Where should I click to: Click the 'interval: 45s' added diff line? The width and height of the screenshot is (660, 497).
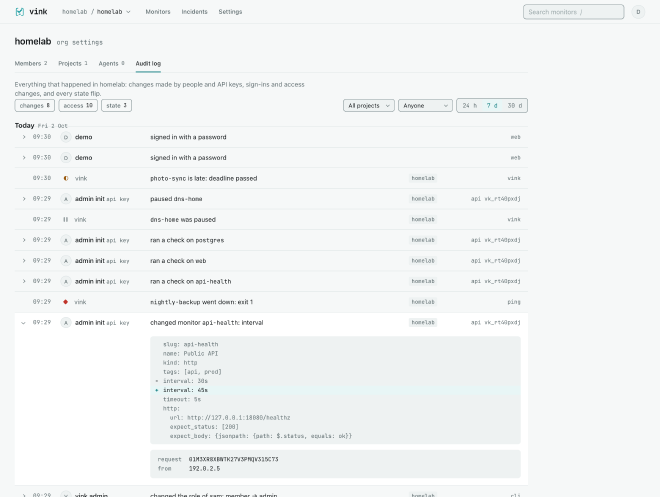(x=335, y=390)
